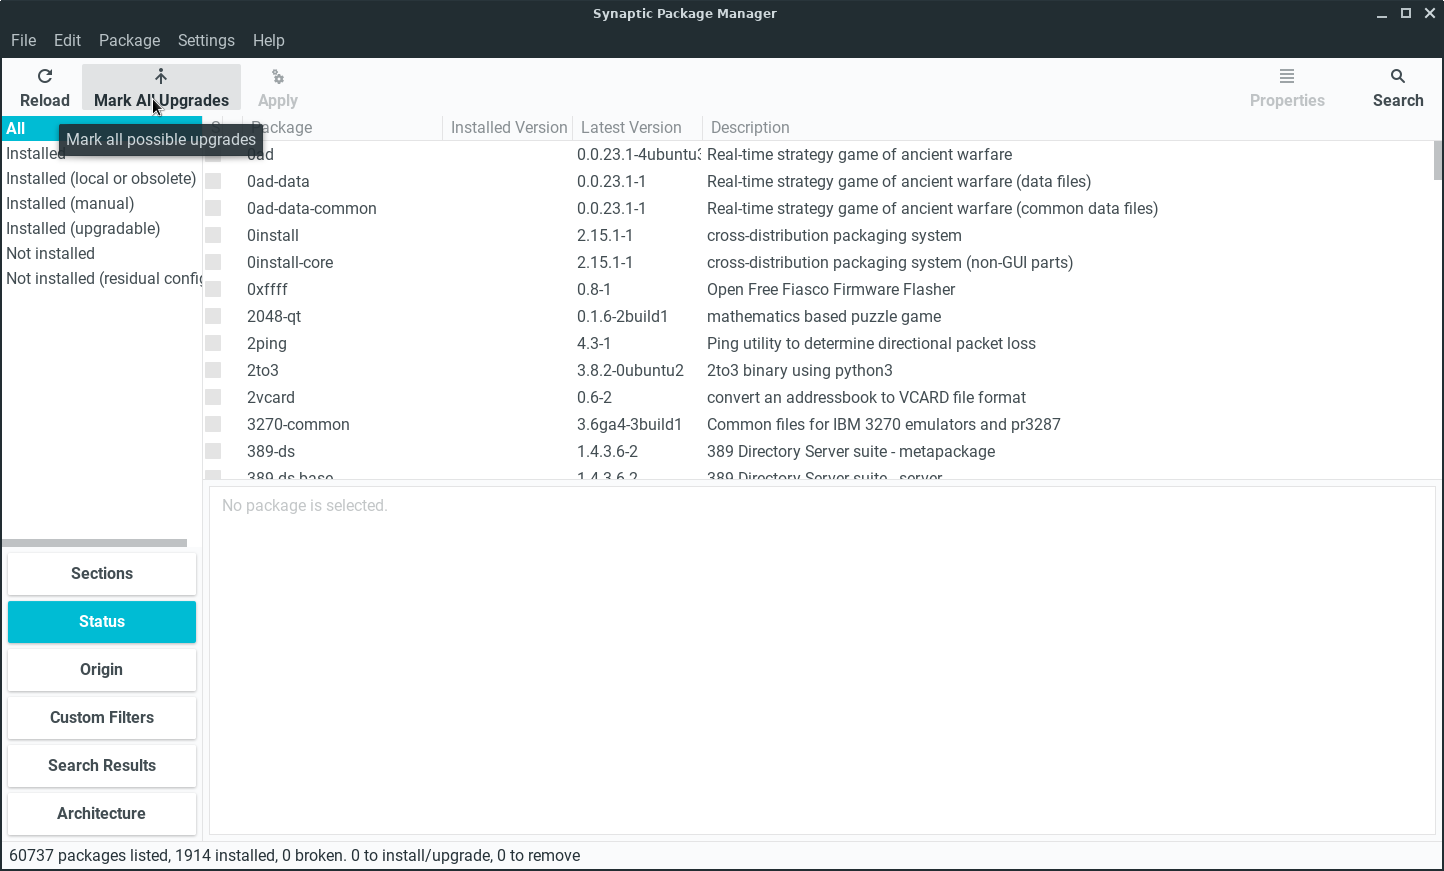Toggle status box for 2to3 package
The width and height of the screenshot is (1444, 871).
click(x=213, y=370)
